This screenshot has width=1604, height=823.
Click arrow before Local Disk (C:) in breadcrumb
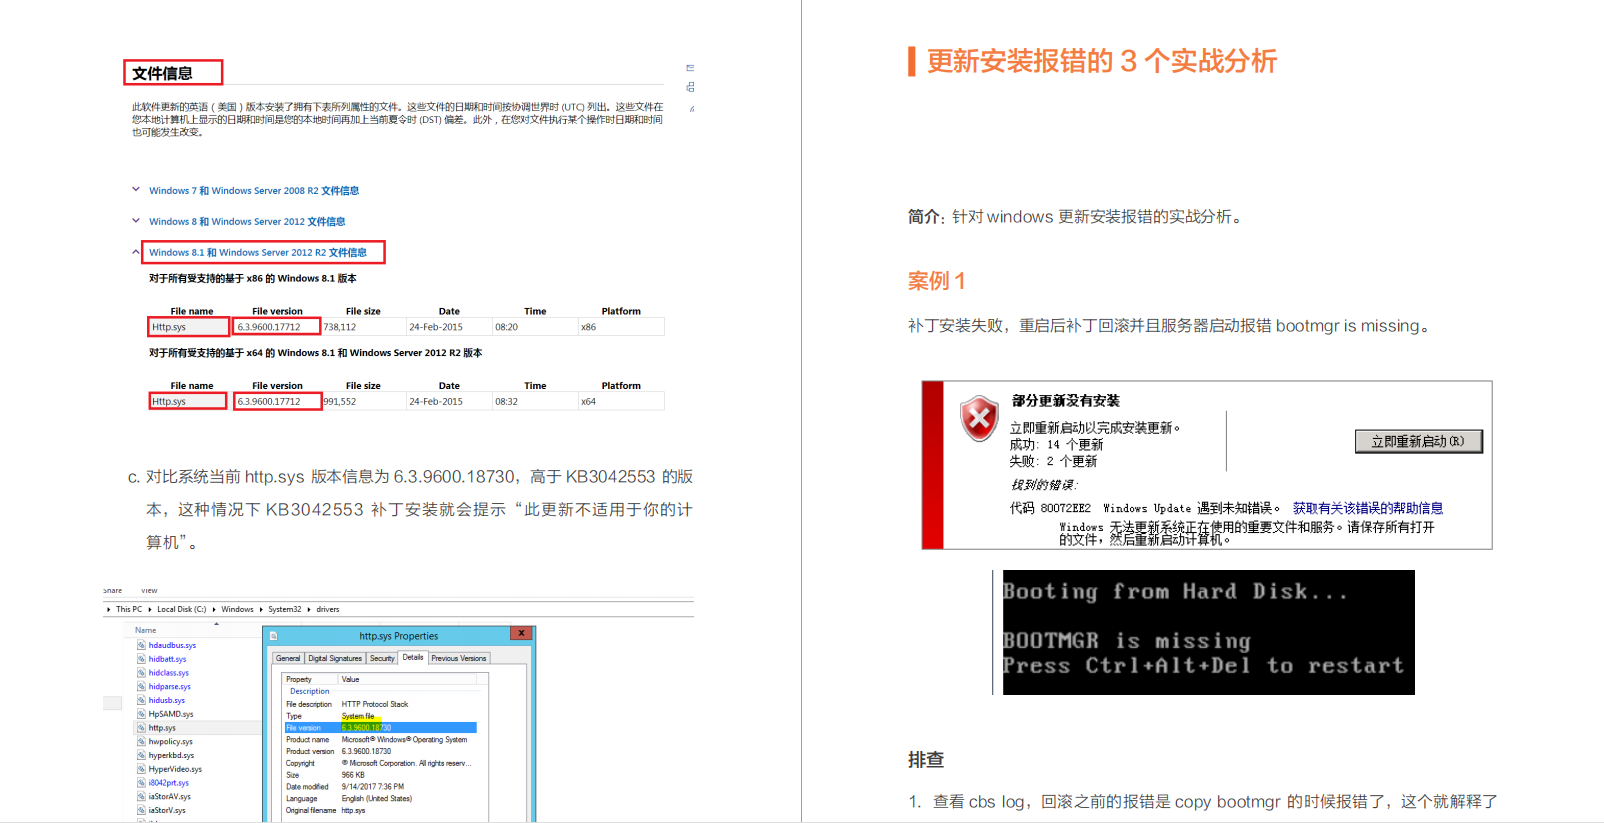tap(150, 609)
